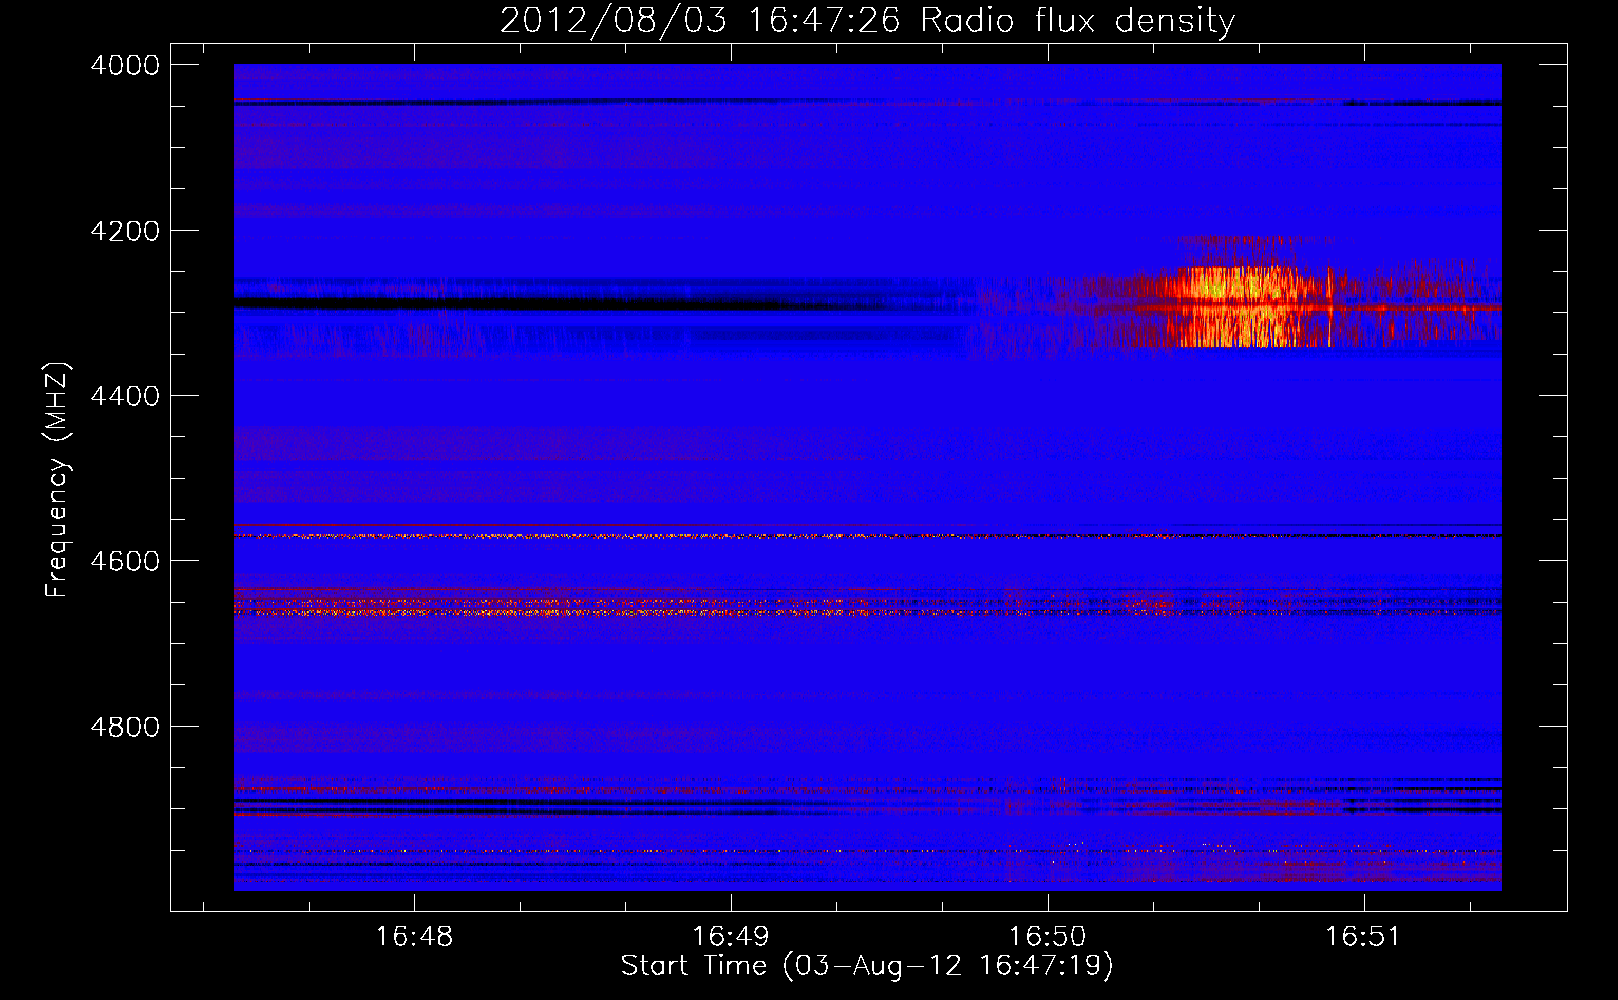Click the 4400 frequency tick label
Image resolution: width=1618 pixels, height=1000 pixels.
click(x=125, y=396)
